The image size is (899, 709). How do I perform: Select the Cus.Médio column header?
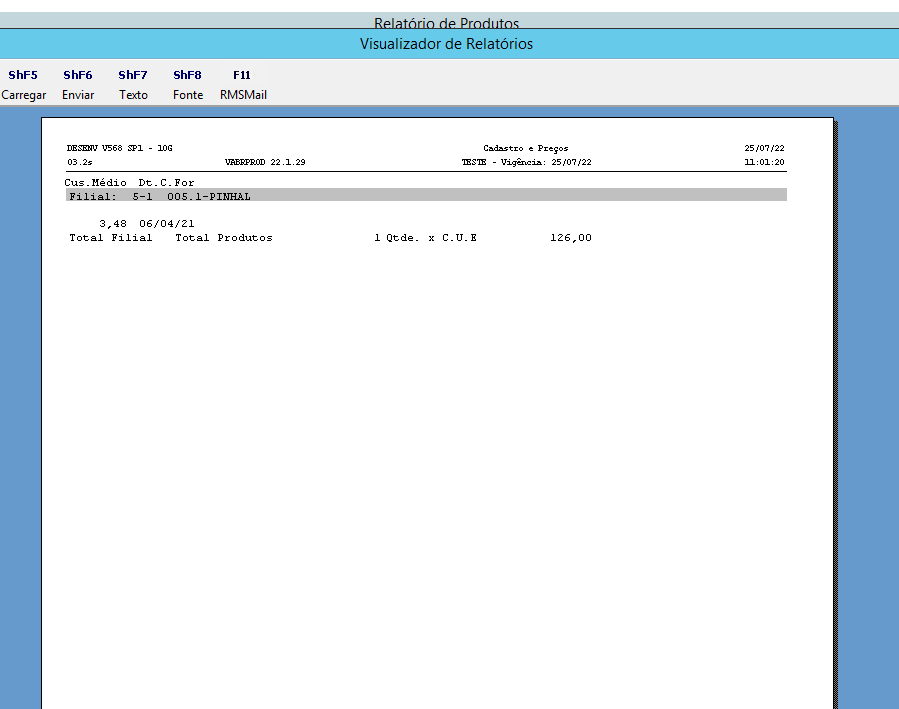pos(95,182)
